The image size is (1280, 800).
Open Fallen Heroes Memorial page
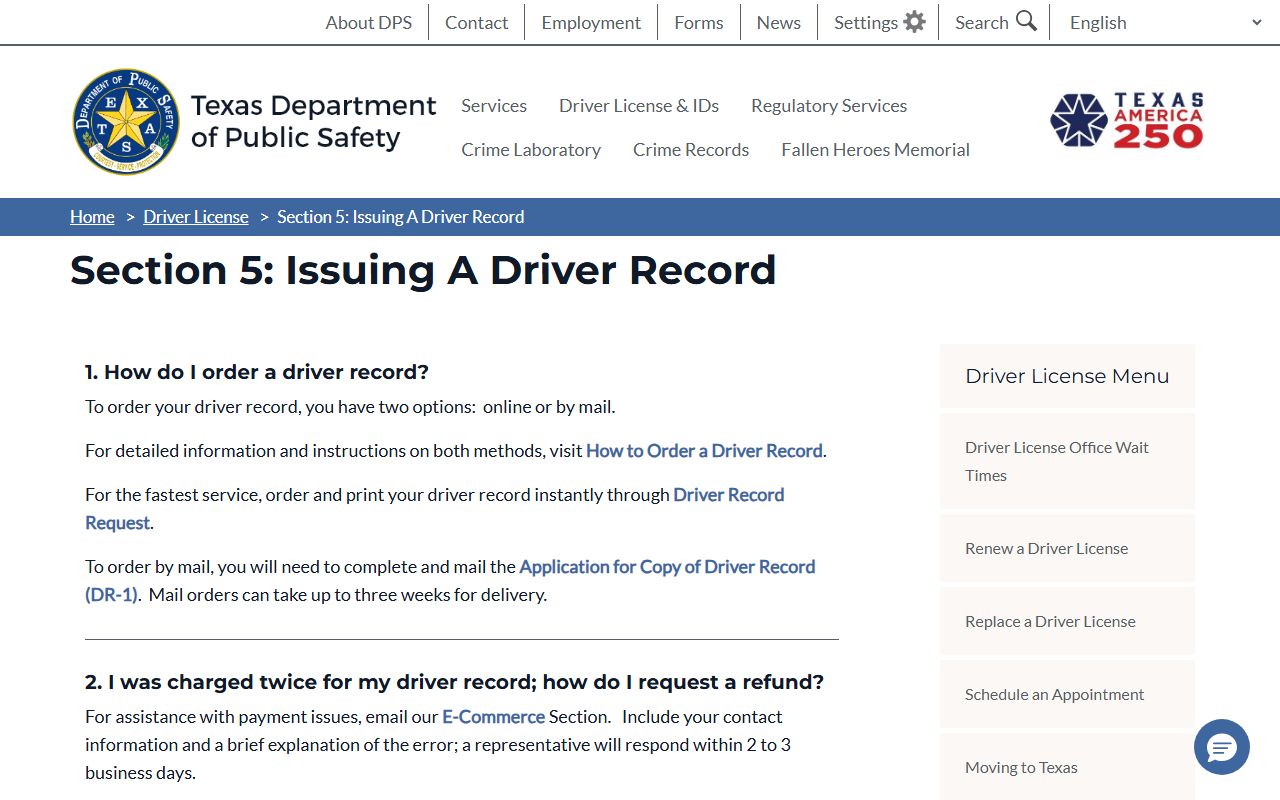tap(876, 149)
